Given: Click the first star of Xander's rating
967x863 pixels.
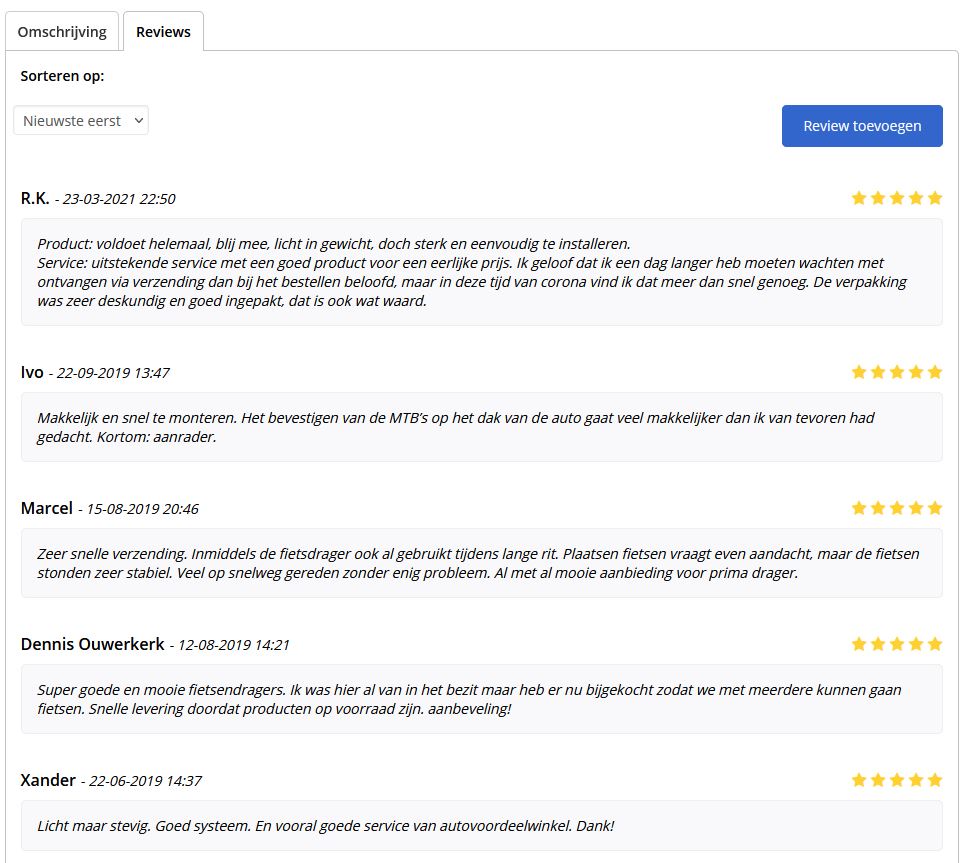Looking at the screenshot, I should coord(858,780).
